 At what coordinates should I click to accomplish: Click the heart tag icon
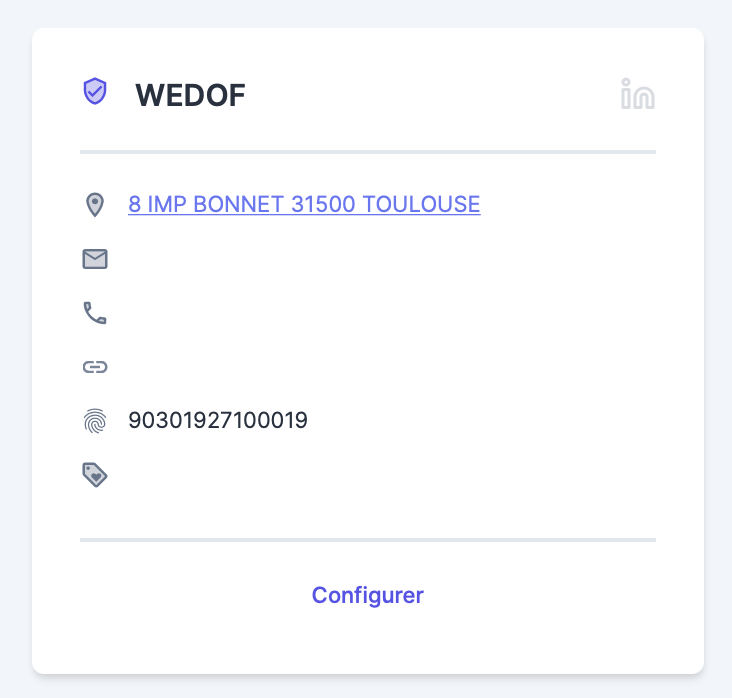coord(95,474)
